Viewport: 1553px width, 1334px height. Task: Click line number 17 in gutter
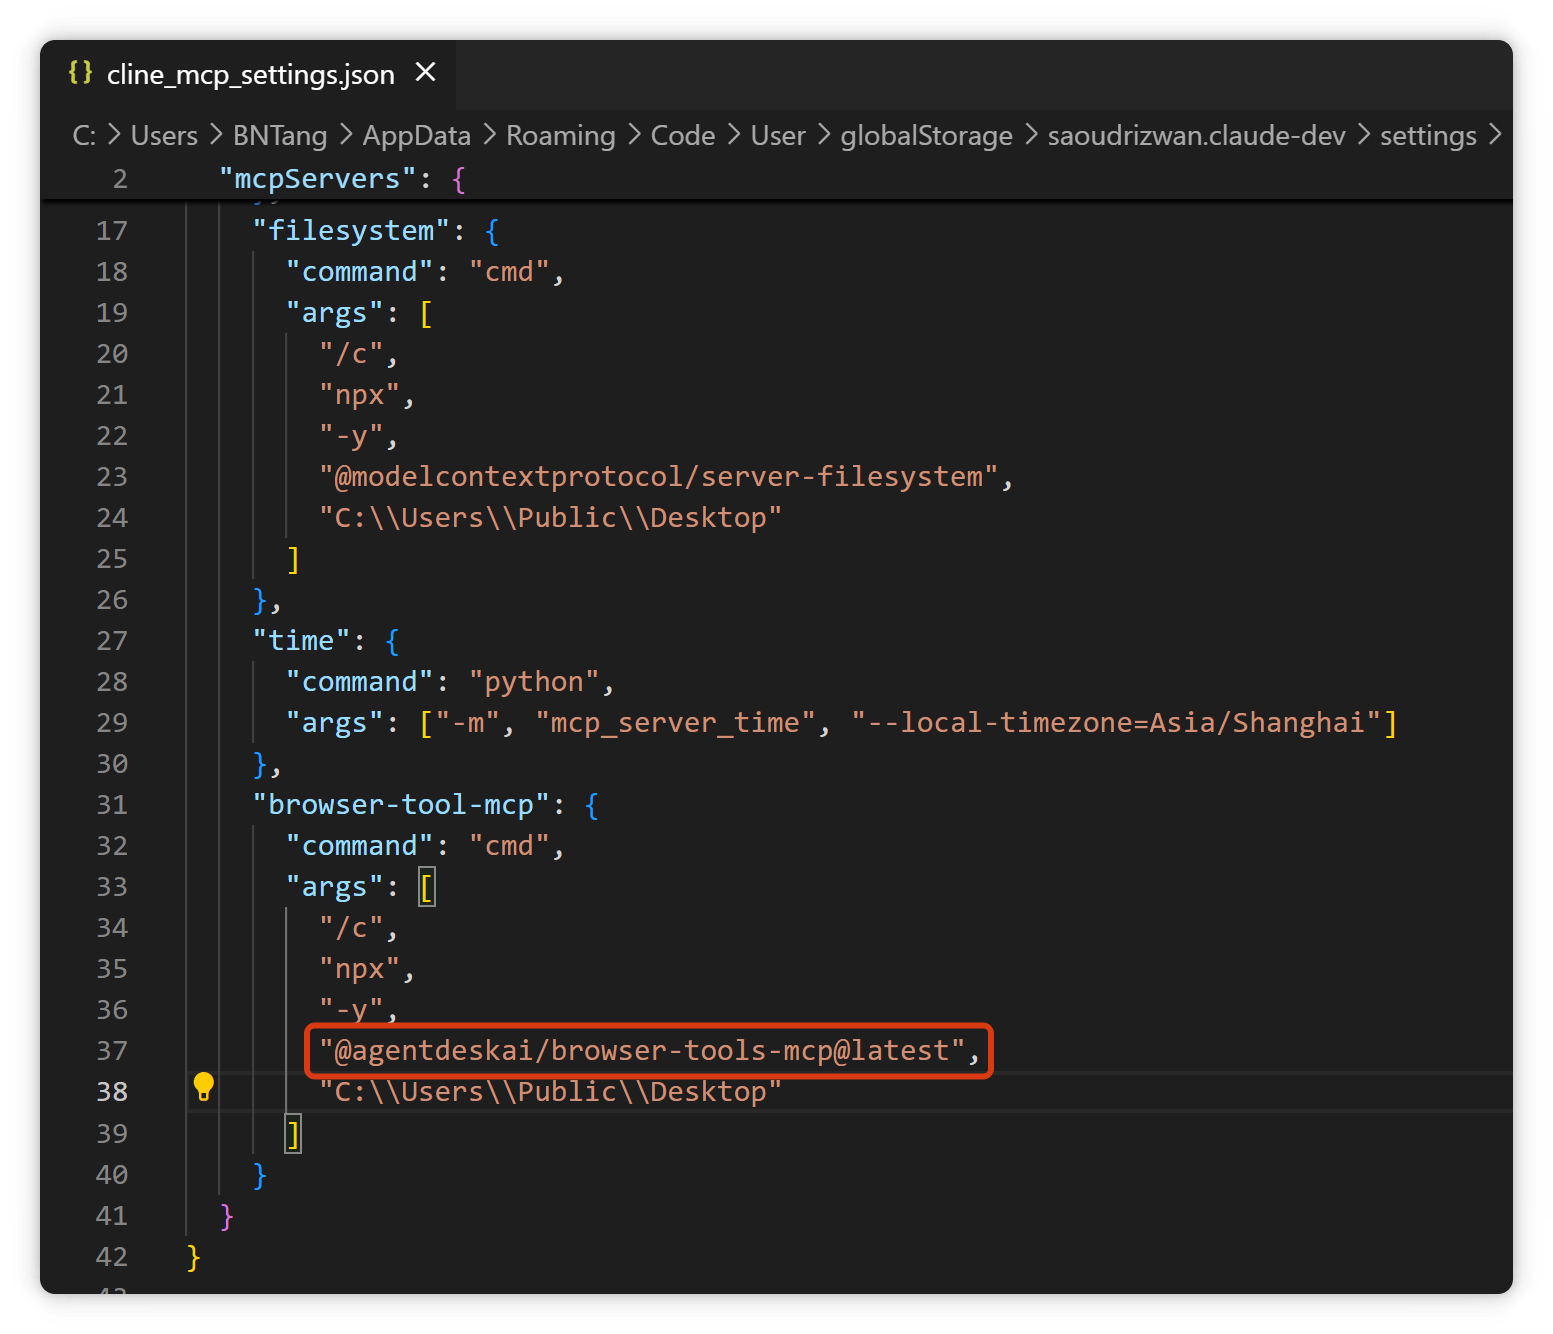point(112,231)
